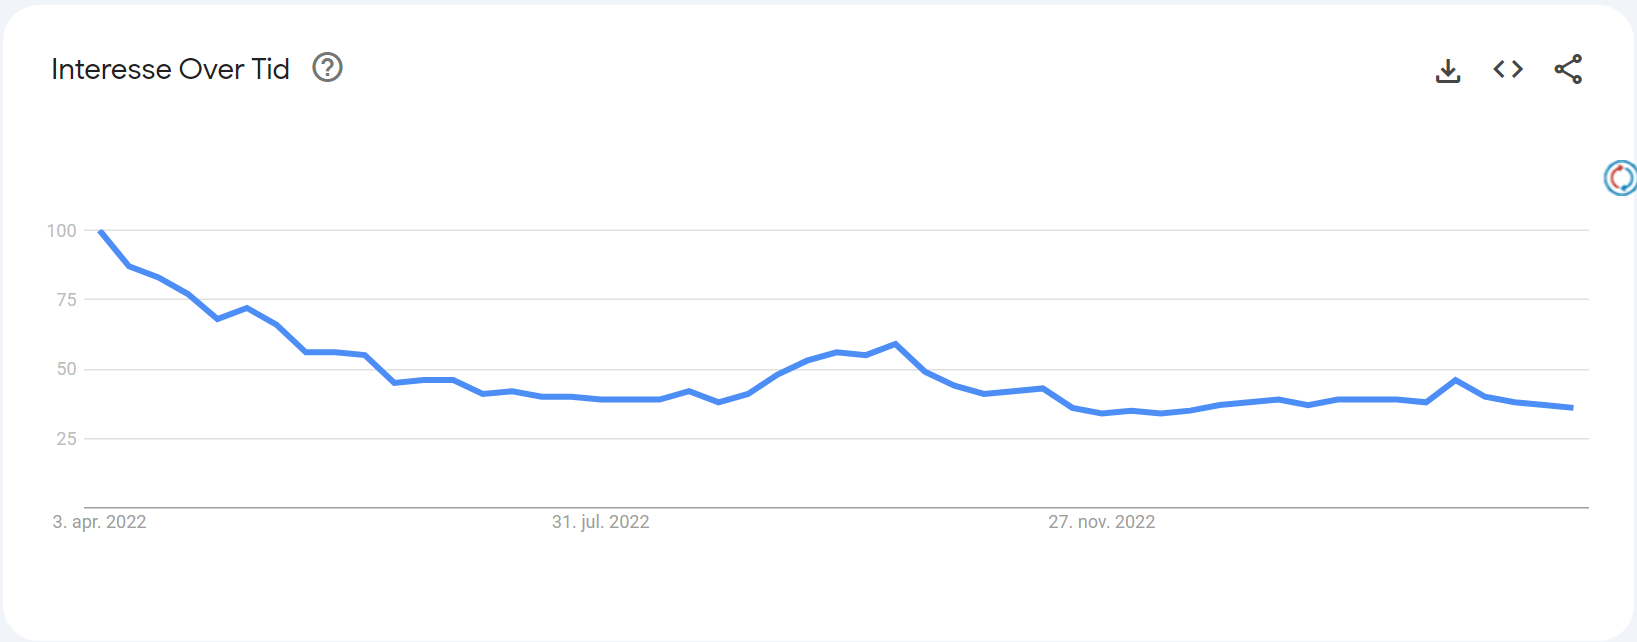
Task: Click the line point above 27. nov. 2022
Action: [1102, 413]
